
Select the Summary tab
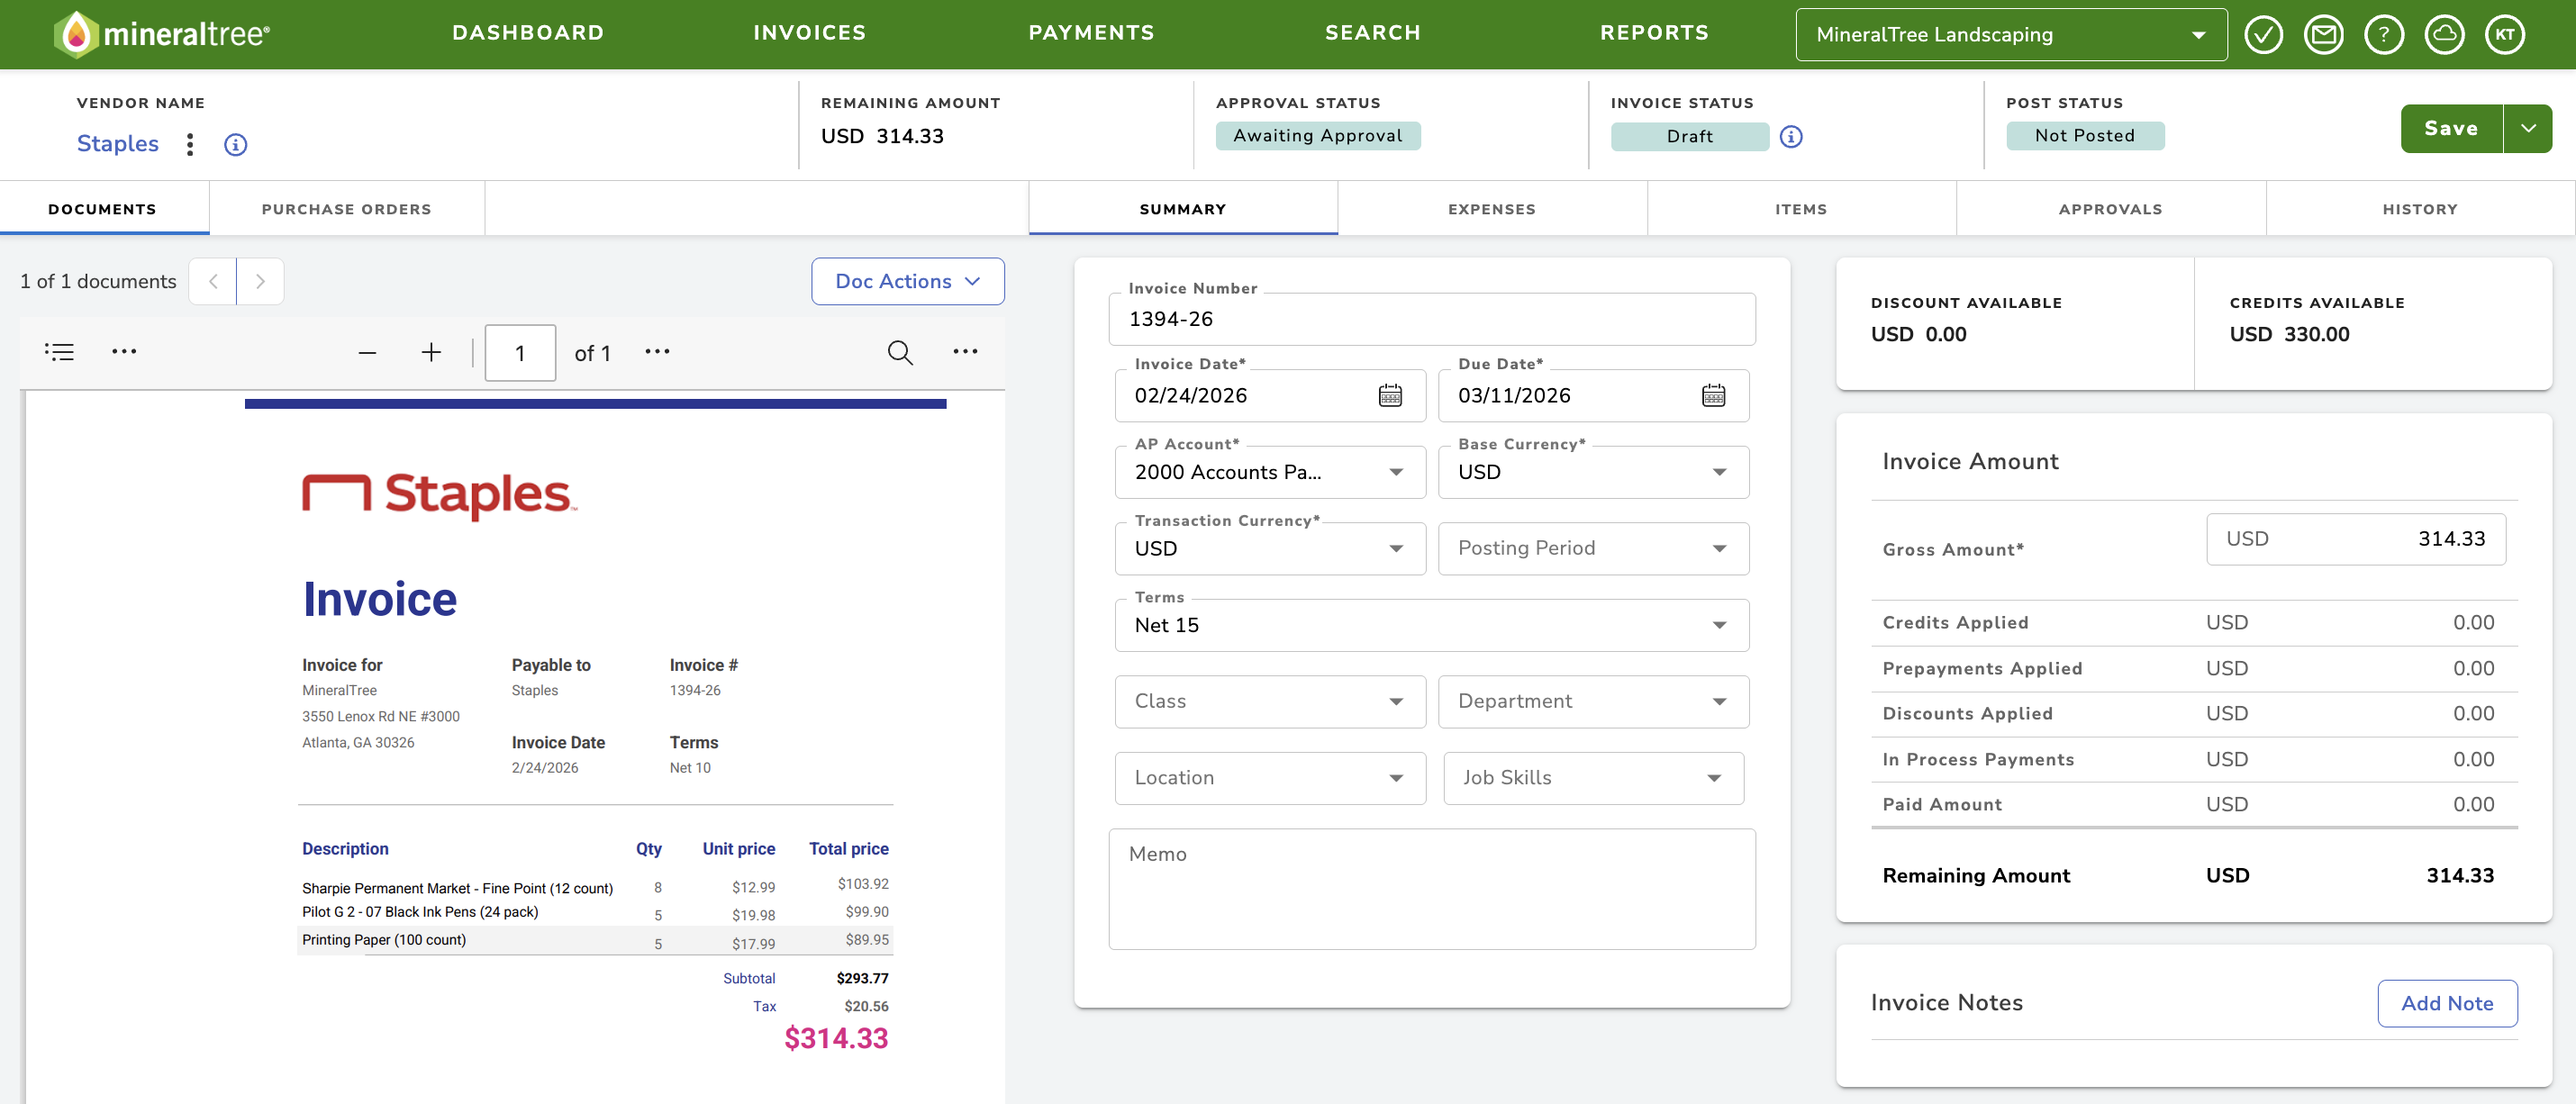point(1183,209)
